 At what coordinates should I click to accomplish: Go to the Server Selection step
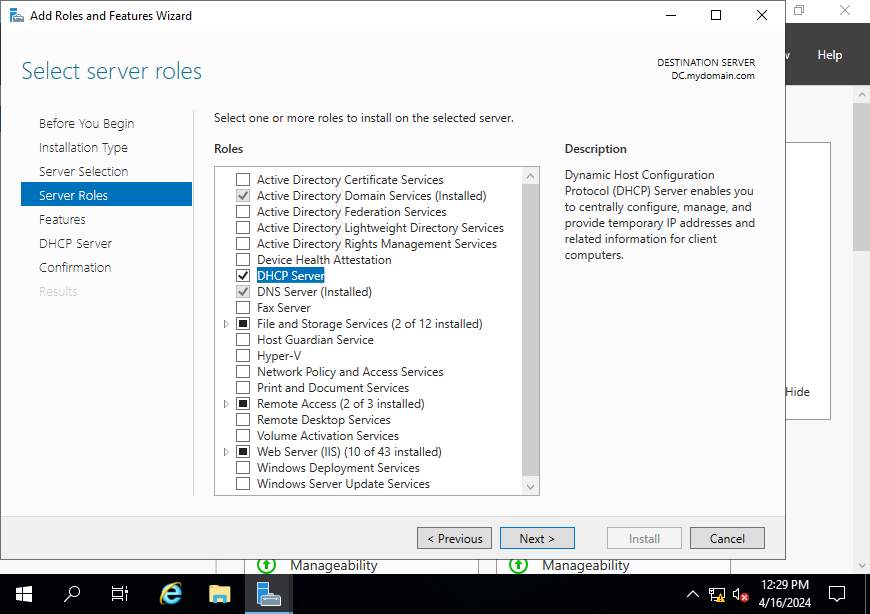[x=84, y=171]
